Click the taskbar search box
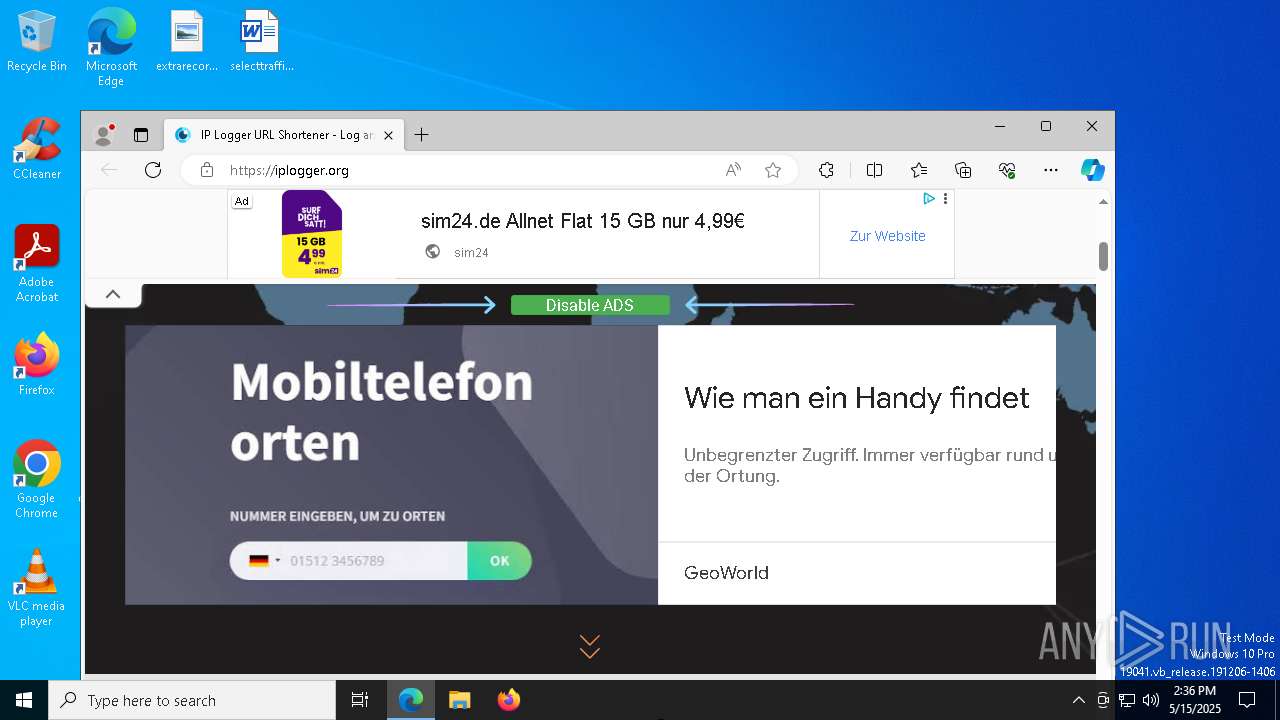The width and height of the screenshot is (1280, 720). point(192,700)
